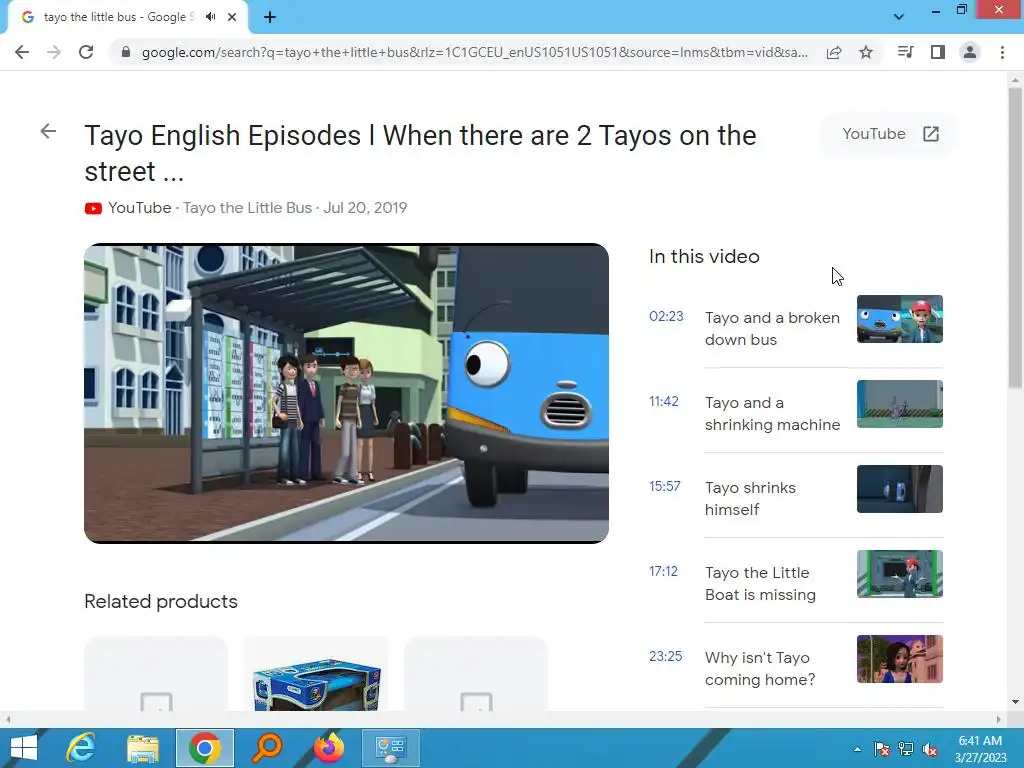Click the vertical scrollbar thumb
The width and height of the screenshot is (1024, 768).
tap(1015, 238)
